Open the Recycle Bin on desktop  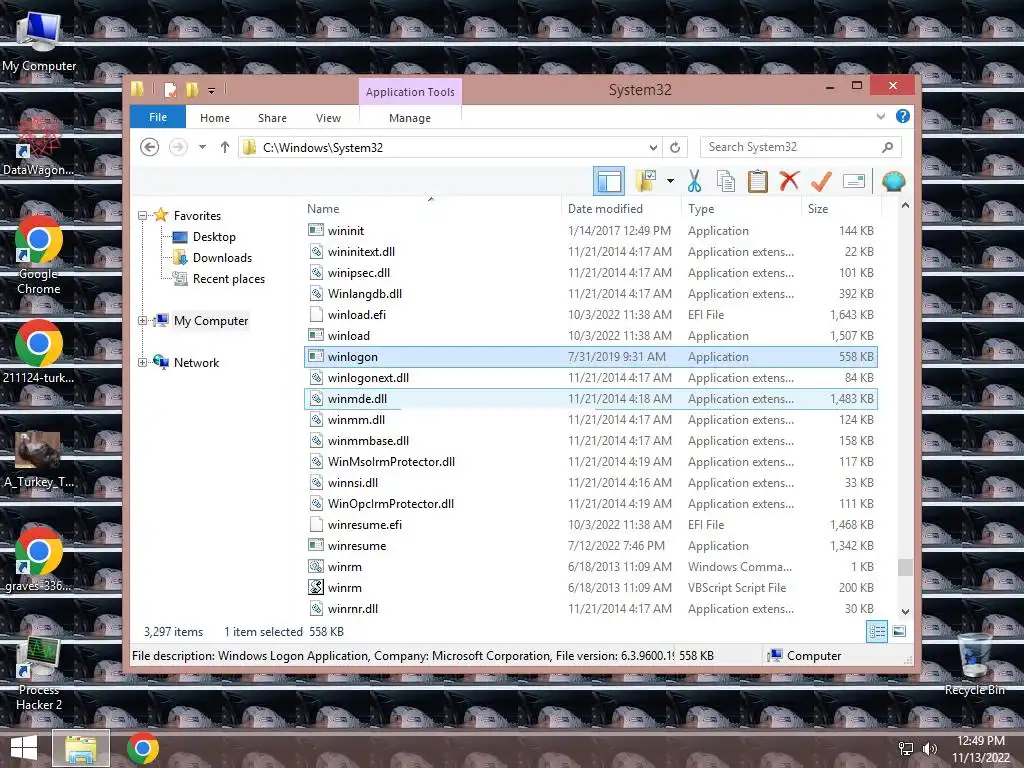pyautogui.click(x=974, y=664)
